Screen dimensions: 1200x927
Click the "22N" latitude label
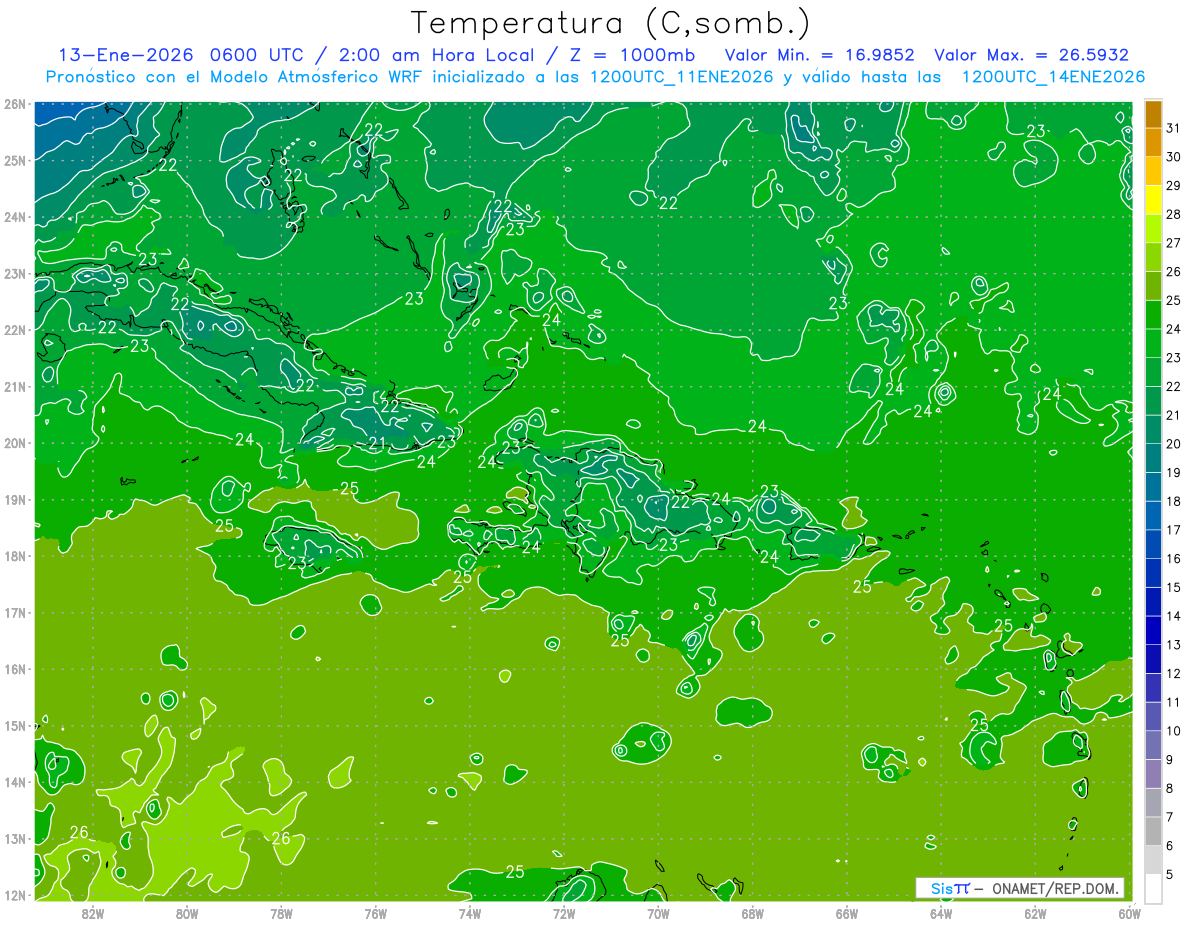tap(14, 330)
